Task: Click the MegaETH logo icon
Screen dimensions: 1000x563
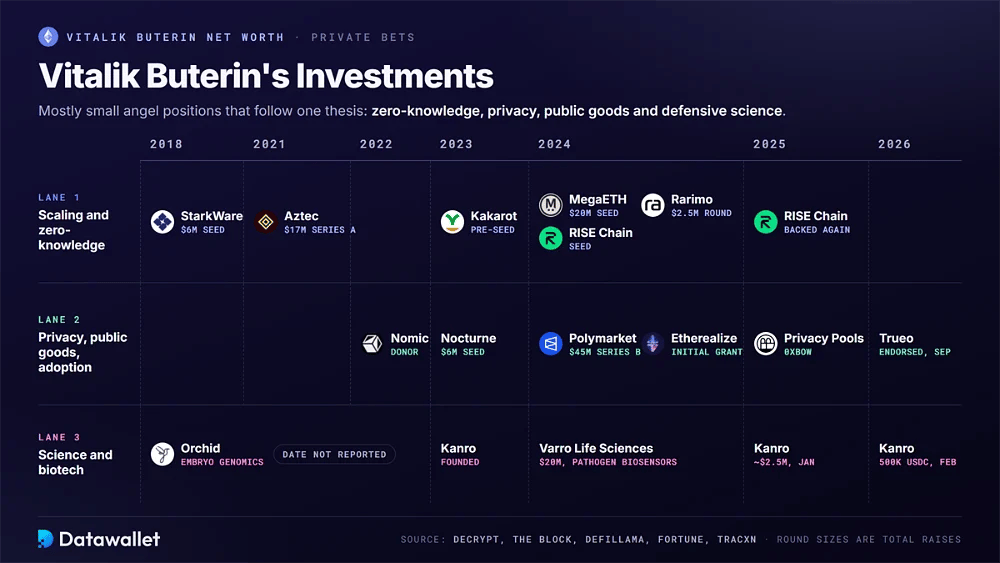Action: [x=550, y=205]
